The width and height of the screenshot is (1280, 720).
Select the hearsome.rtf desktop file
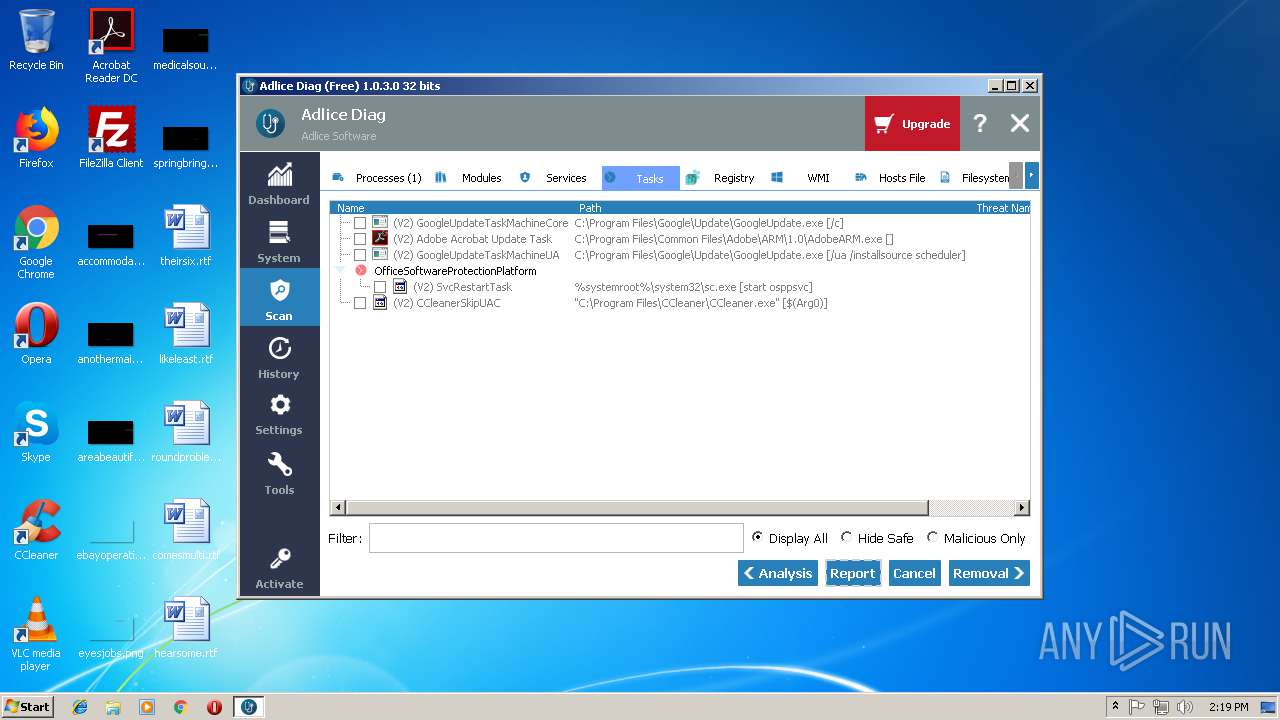coord(186,627)
